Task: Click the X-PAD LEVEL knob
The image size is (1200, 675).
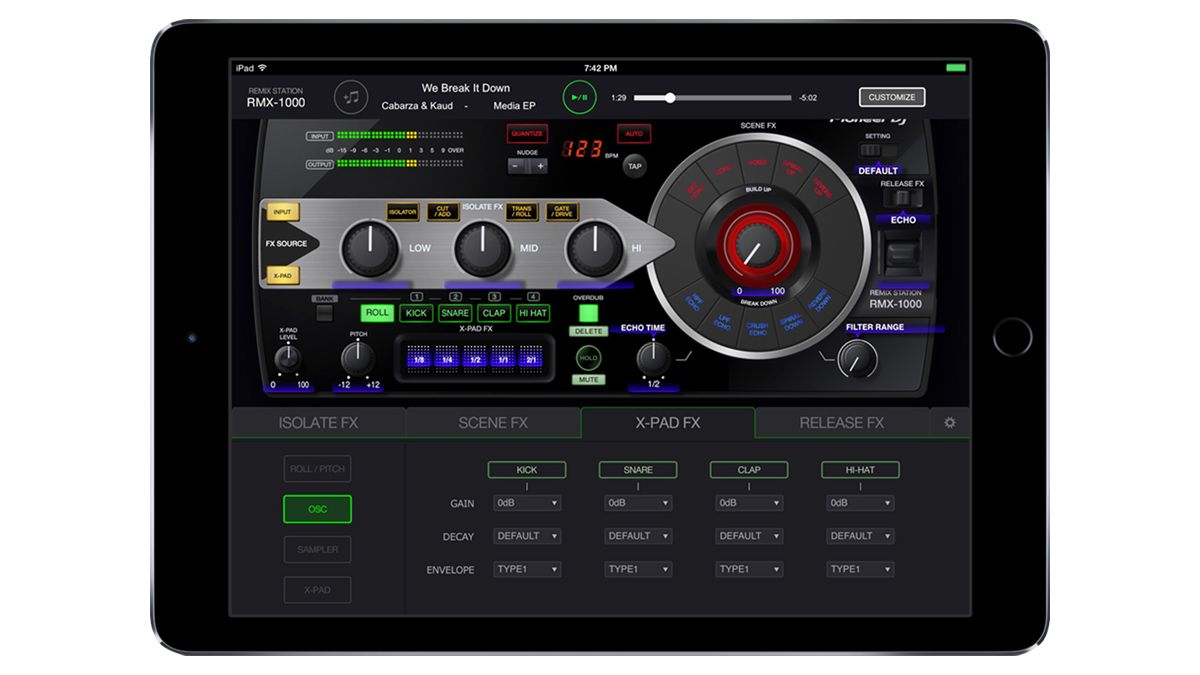Action: click(x=288, y=358)
